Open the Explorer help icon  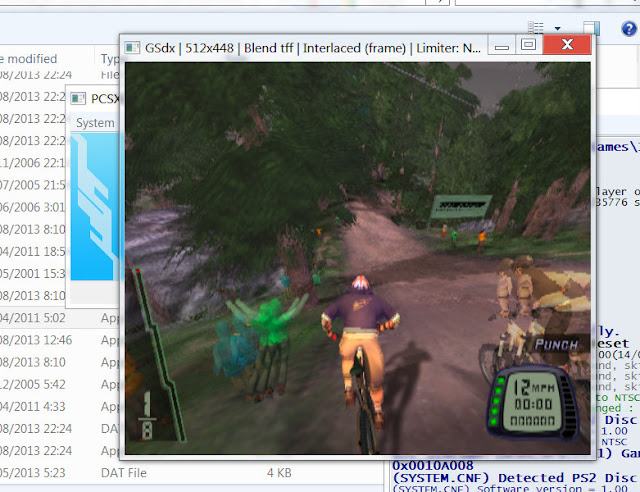(629, 29)
